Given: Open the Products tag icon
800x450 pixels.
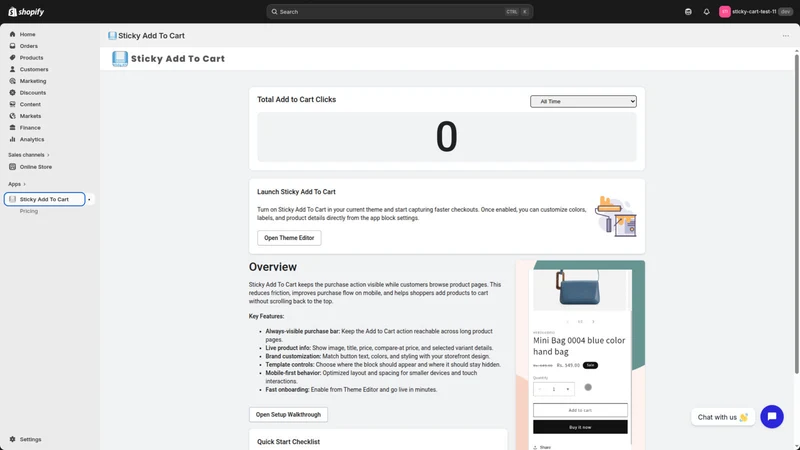Looking at the screenshot, I should pos(12,58).
